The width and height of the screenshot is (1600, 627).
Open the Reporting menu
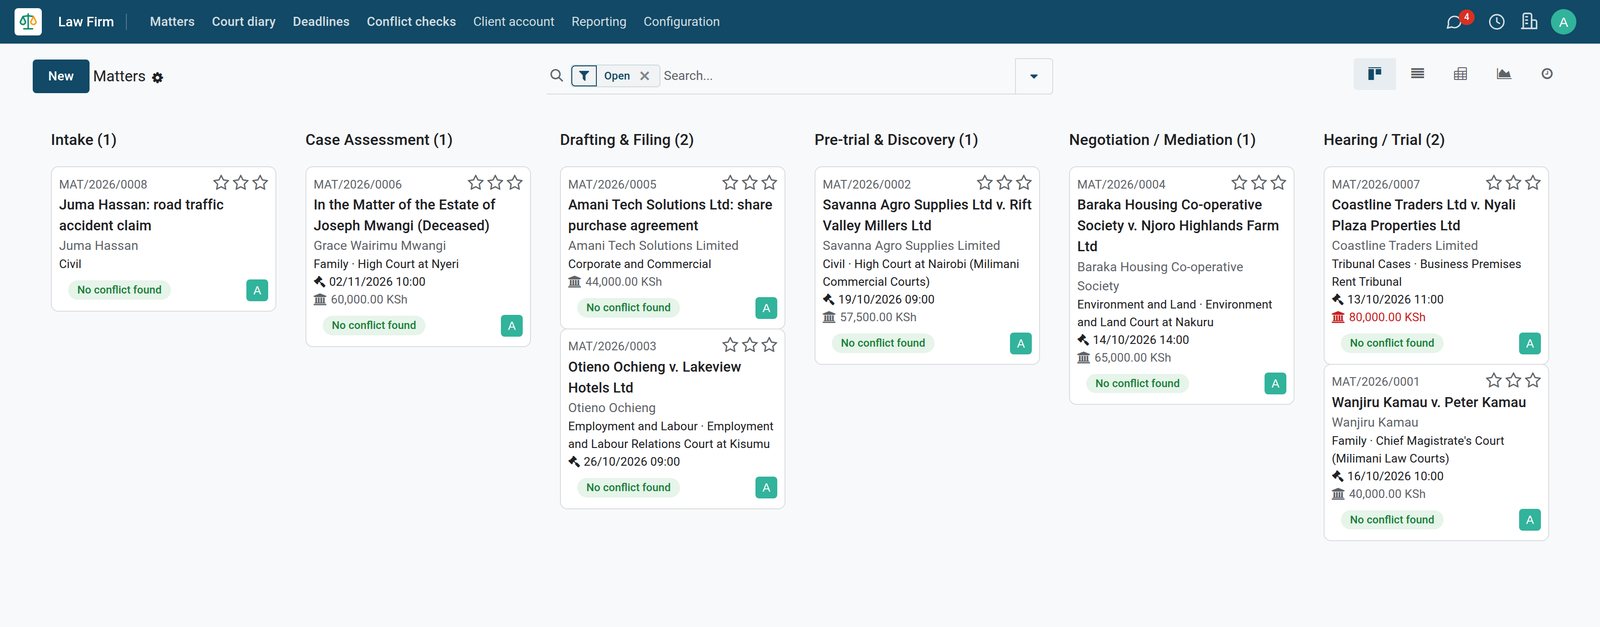599,21
